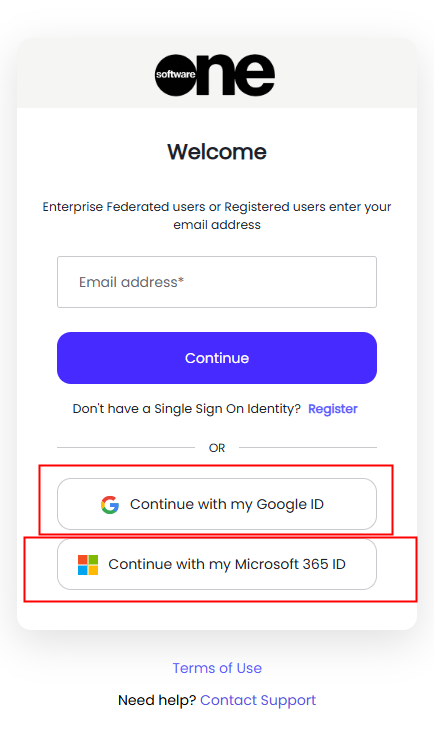Open the Contact Support link
Screen dimensions: 434x732
pyautogui.click(x=258, y=700)
